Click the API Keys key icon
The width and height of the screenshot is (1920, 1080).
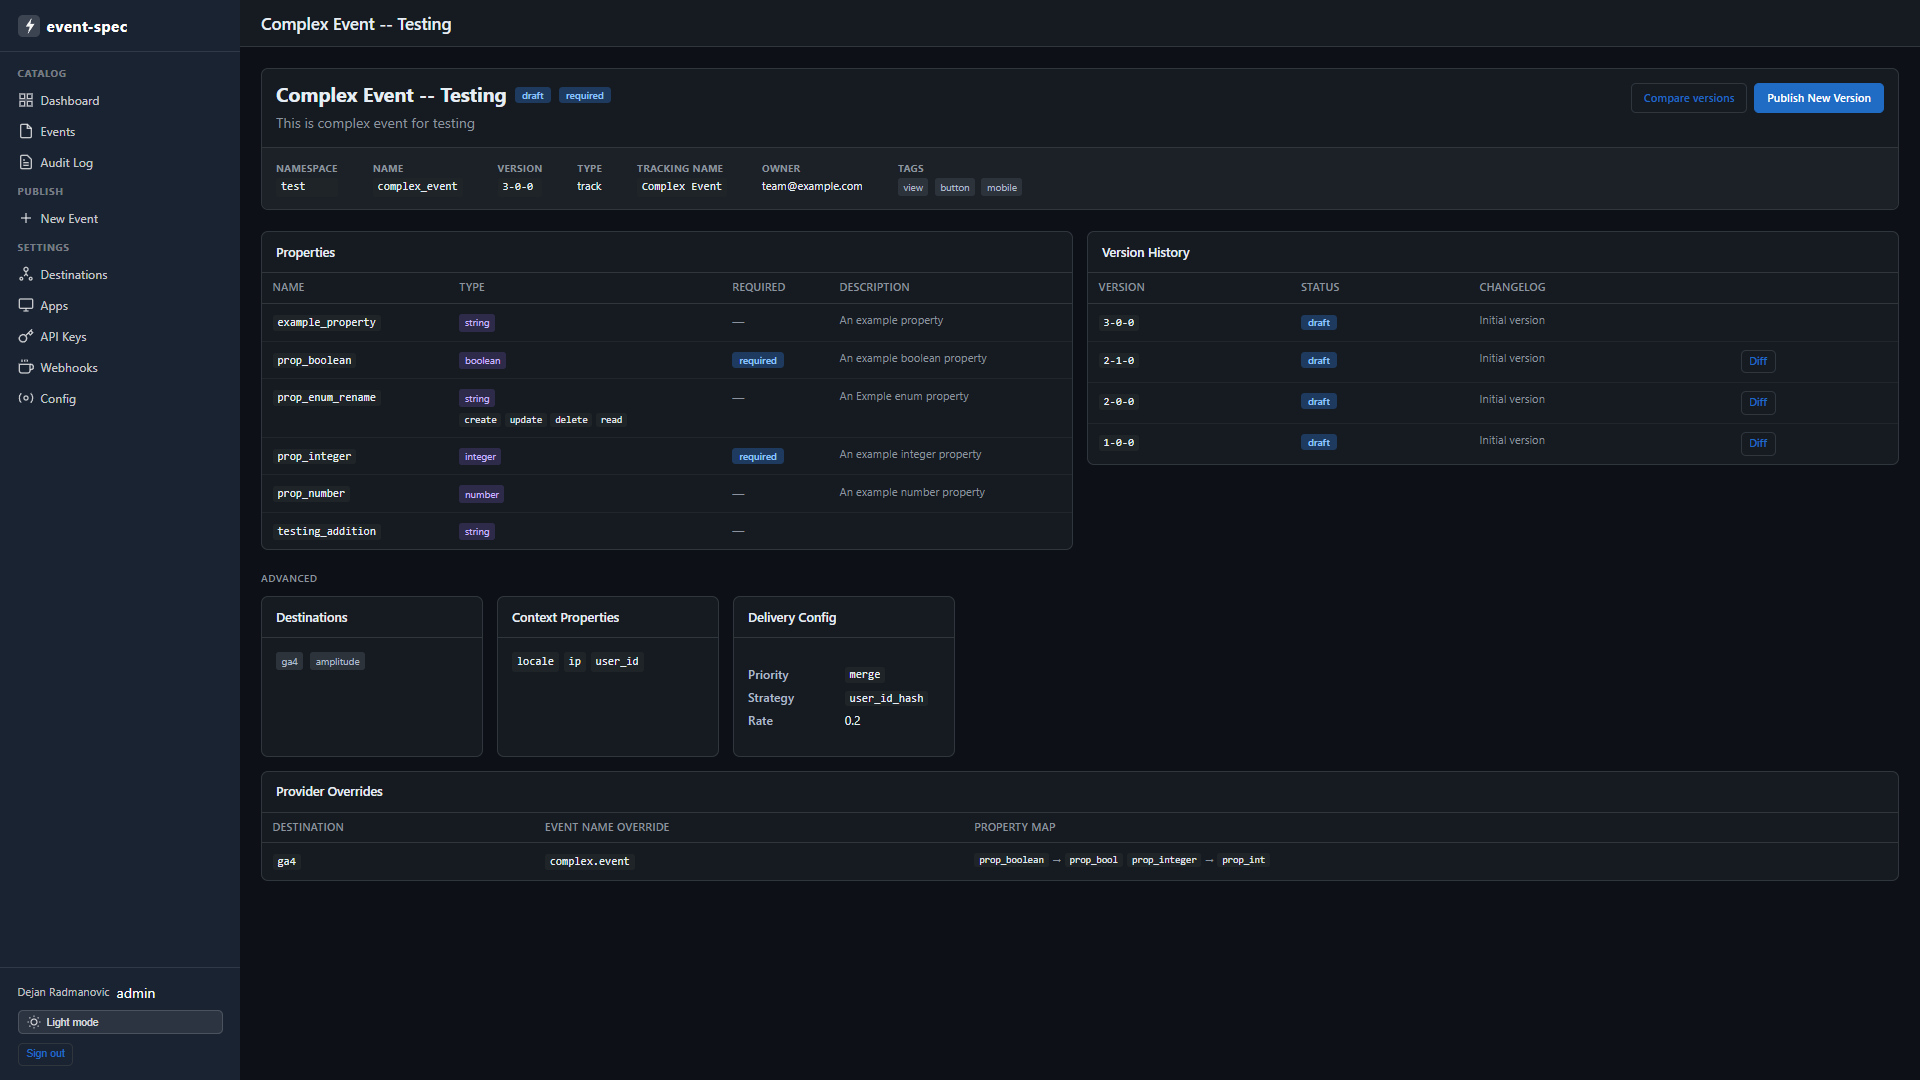click(x=26, y=336)
